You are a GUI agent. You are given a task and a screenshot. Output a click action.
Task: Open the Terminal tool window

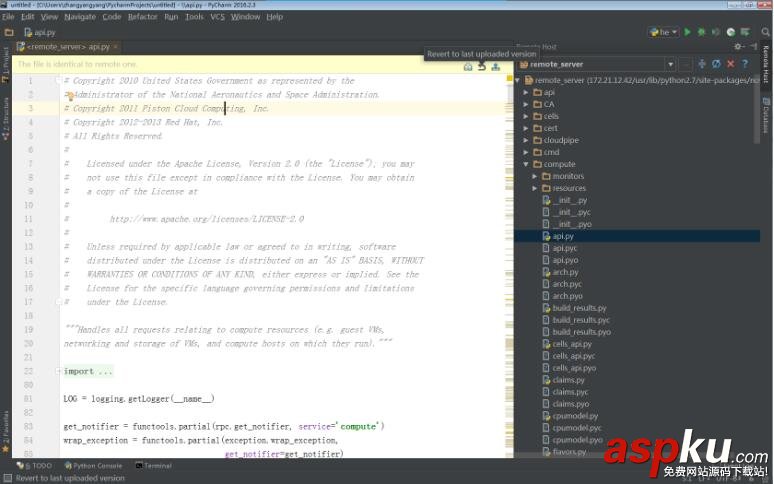pyautogui.click(x=154, y=466)
